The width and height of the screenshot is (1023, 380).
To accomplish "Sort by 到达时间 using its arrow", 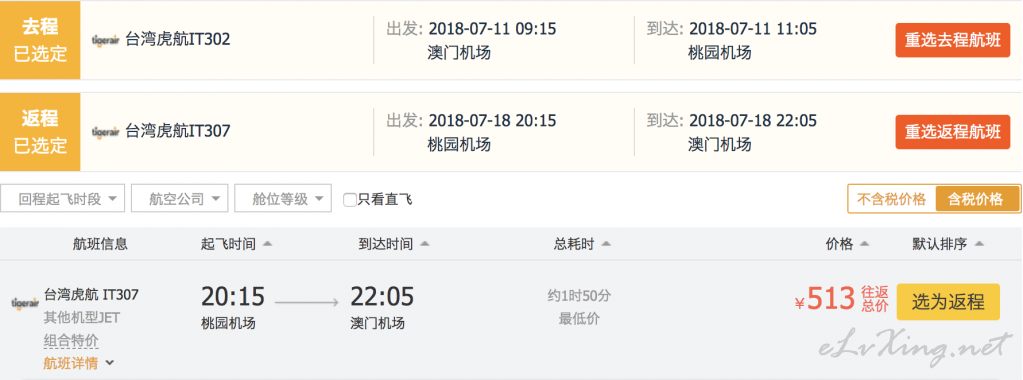I will click(x=425, y=244).
